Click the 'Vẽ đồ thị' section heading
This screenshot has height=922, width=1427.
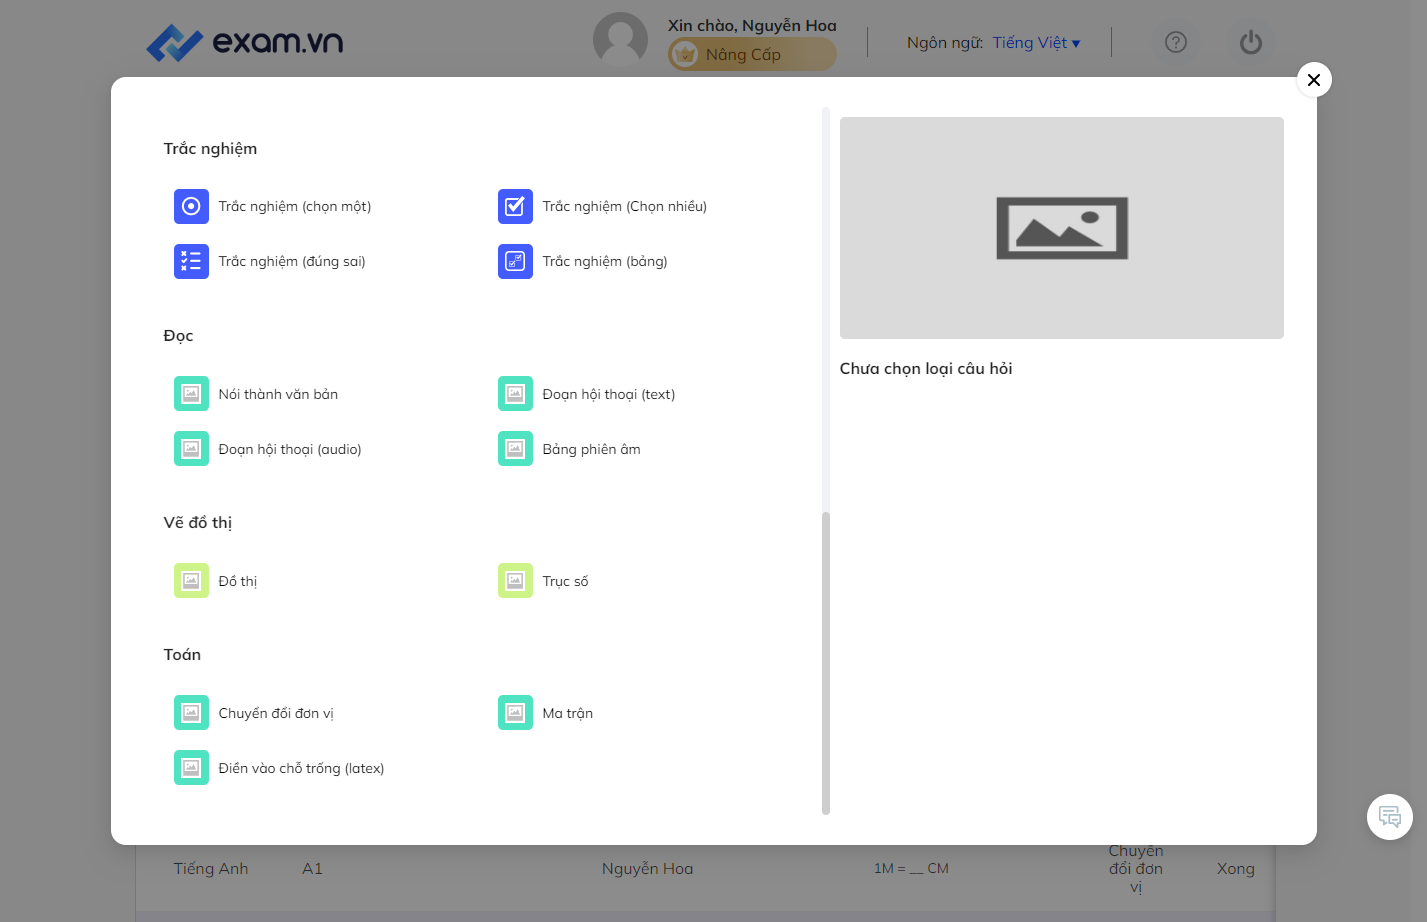click(198, 522)
